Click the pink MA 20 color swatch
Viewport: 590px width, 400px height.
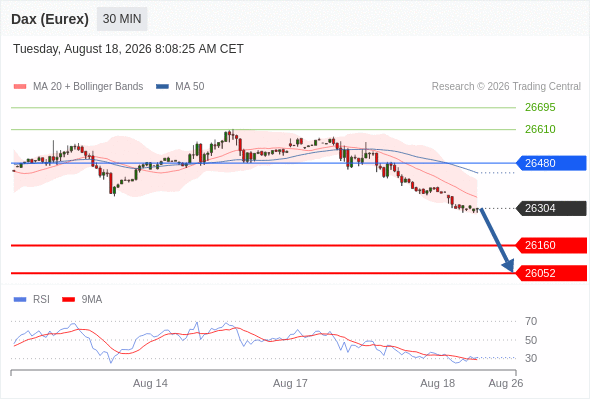click(x=20, y=87)
